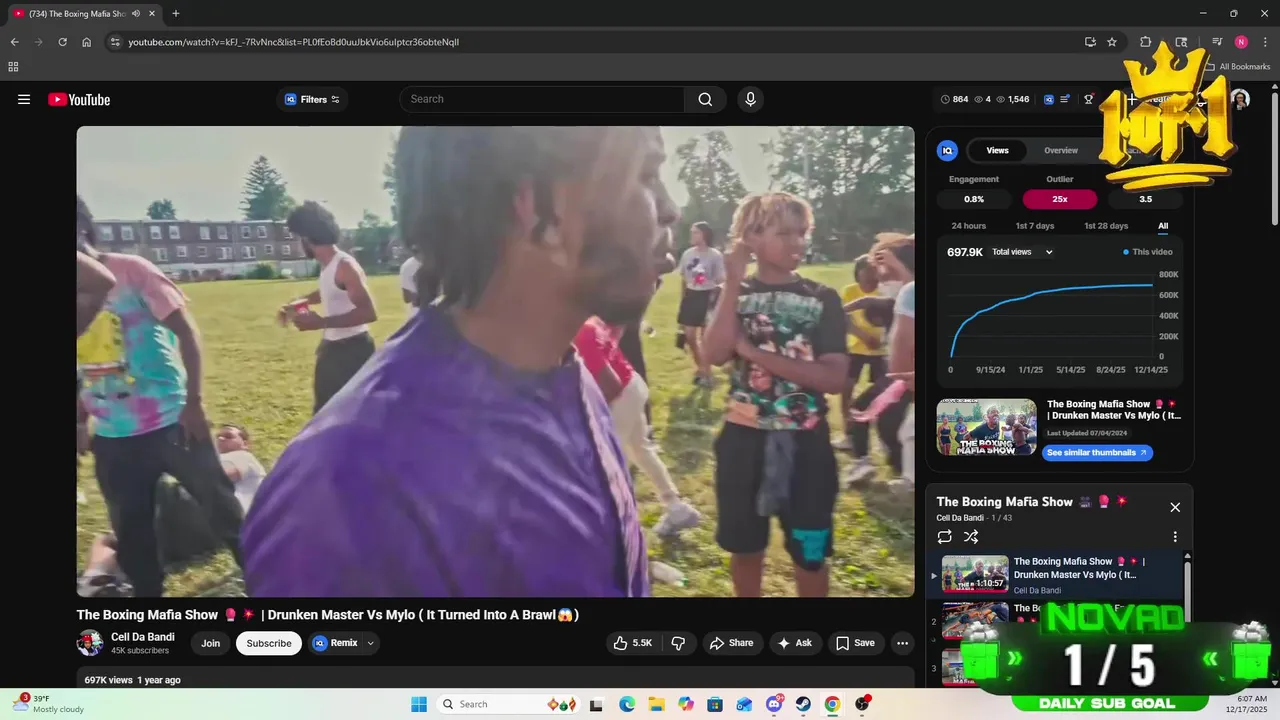This screenshot has width=1280, height=720.
Task: Click the vidIQ panel video thumbnail
Action: (x=986, y=427)
